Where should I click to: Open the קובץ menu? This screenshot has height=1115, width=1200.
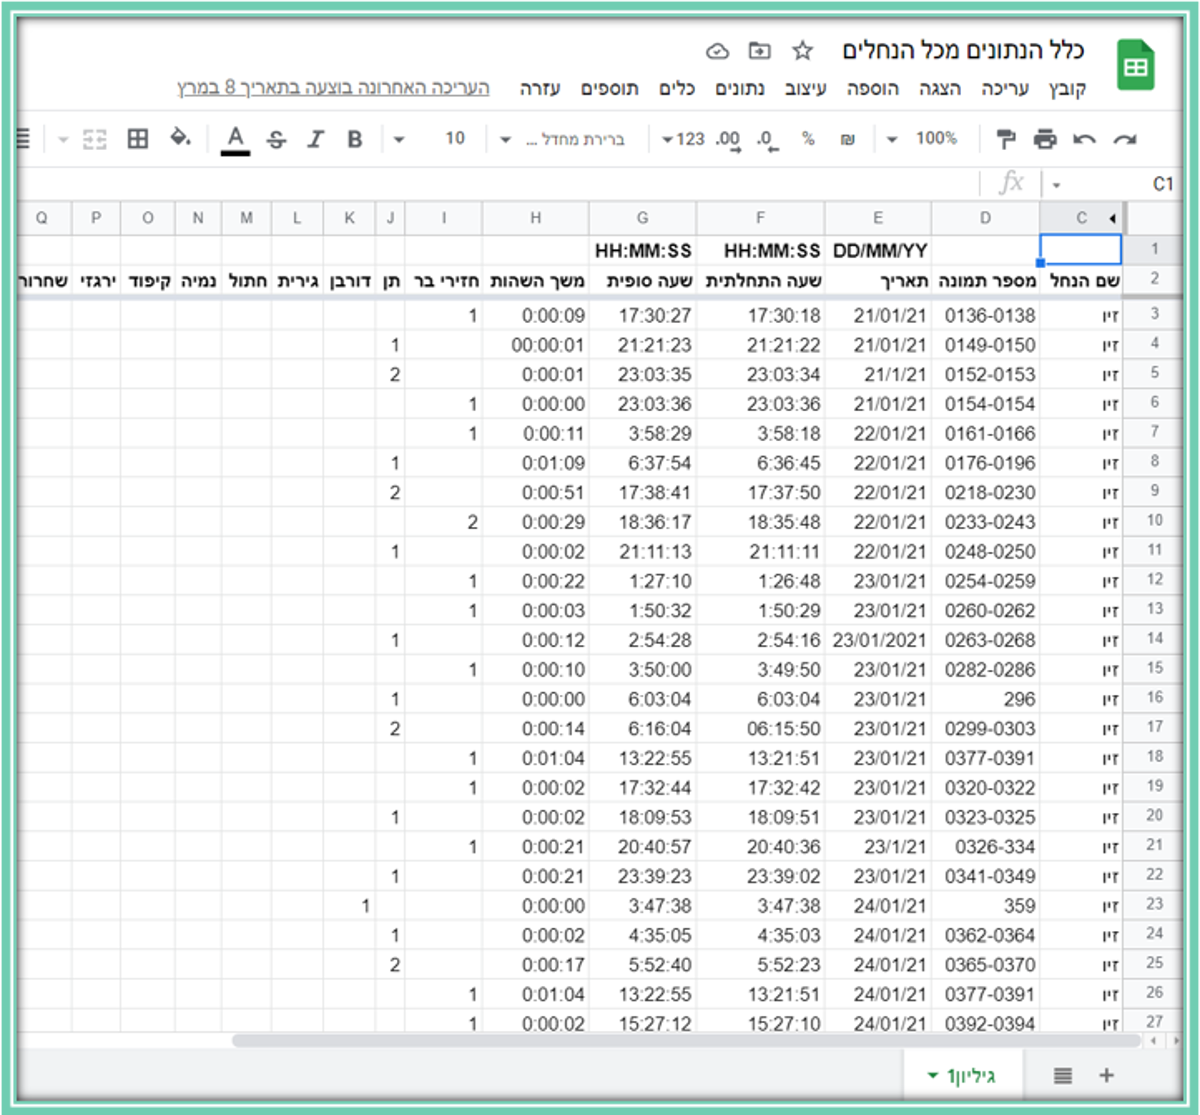(1067, 89)
